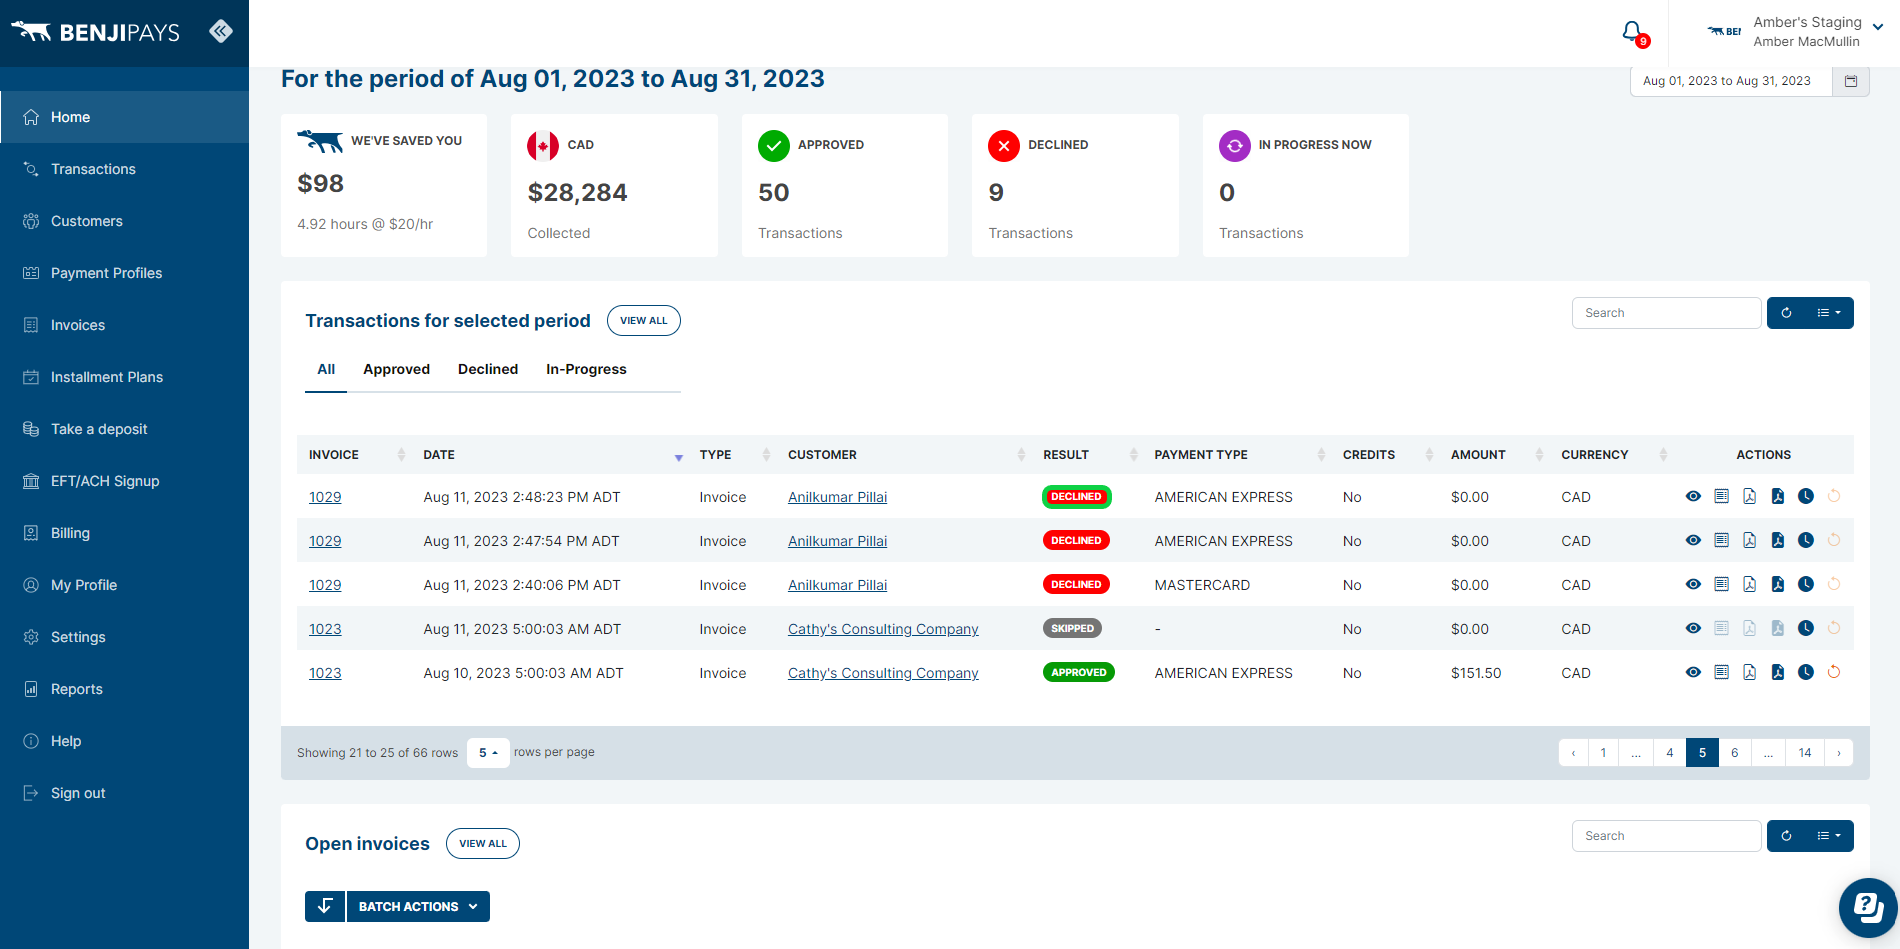Open outlined PDF icon for the 2:48:23 PM transaction

tap(1749, 496)
